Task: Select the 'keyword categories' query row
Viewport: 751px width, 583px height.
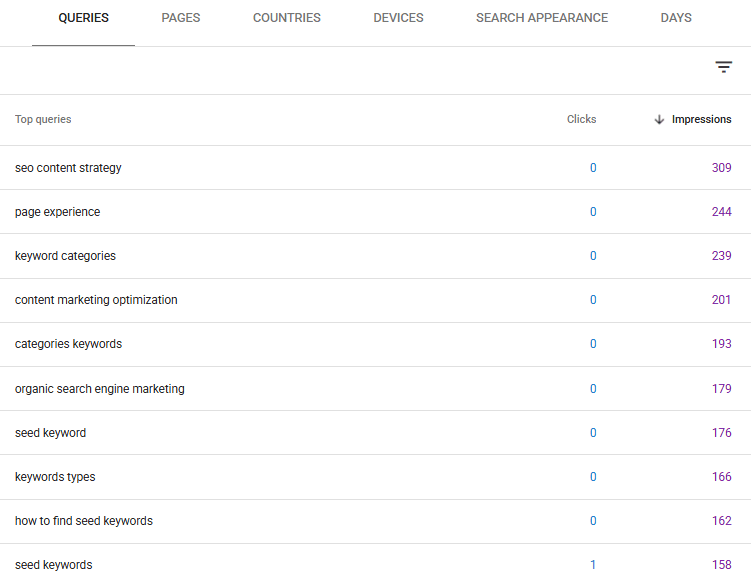Action: pyautogui.click(x=376, y=256)
